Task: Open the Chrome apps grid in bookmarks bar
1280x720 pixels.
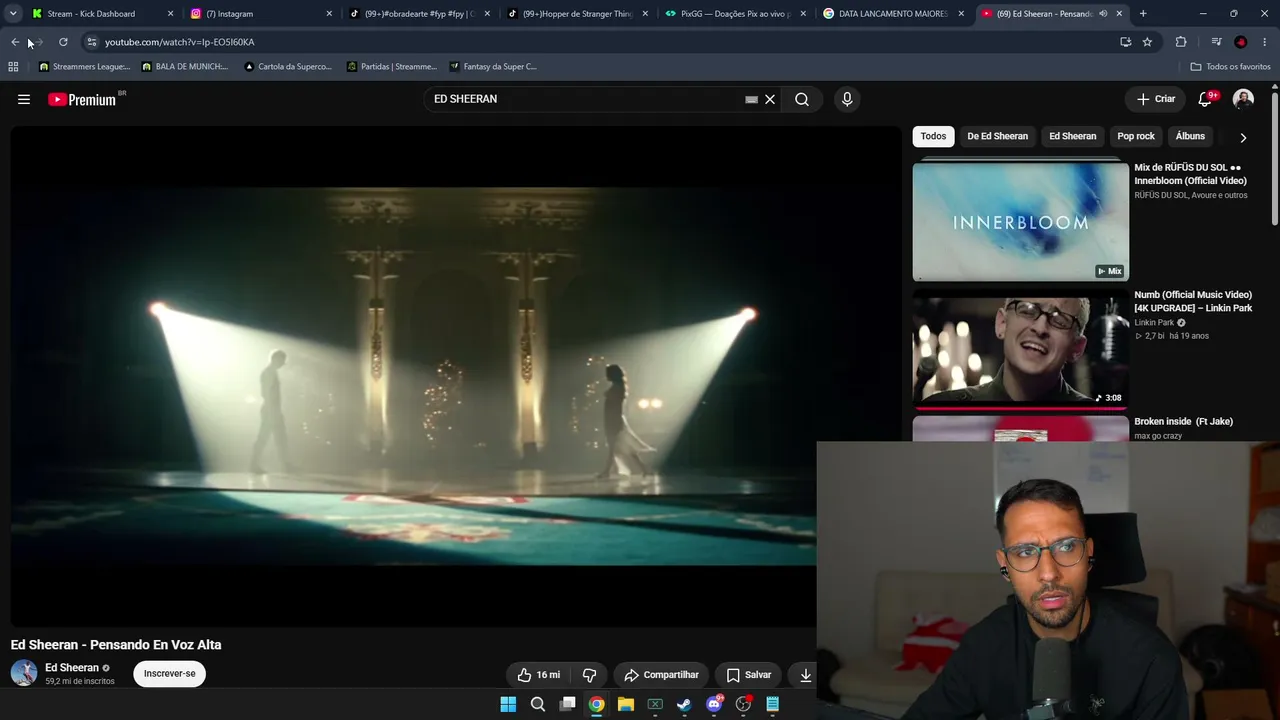Action: pos(13,67)
